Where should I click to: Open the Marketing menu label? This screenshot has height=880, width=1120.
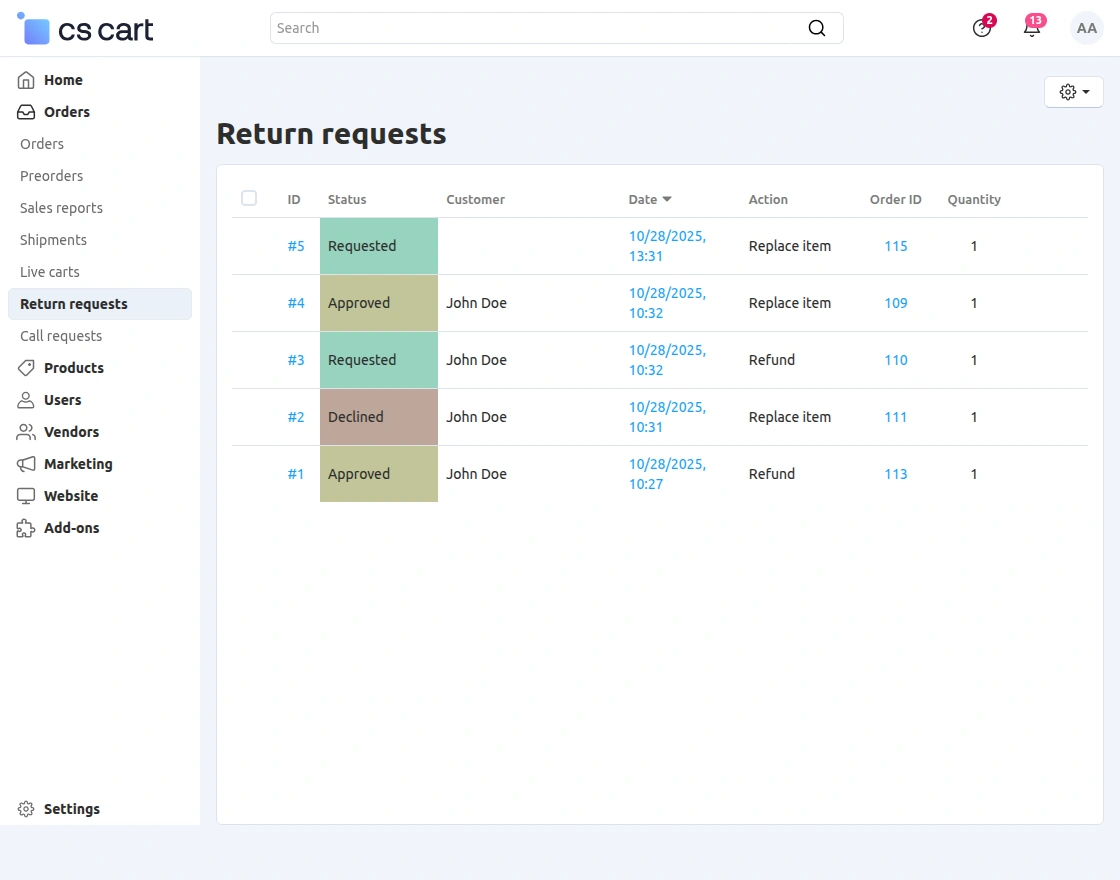[78, 464]
